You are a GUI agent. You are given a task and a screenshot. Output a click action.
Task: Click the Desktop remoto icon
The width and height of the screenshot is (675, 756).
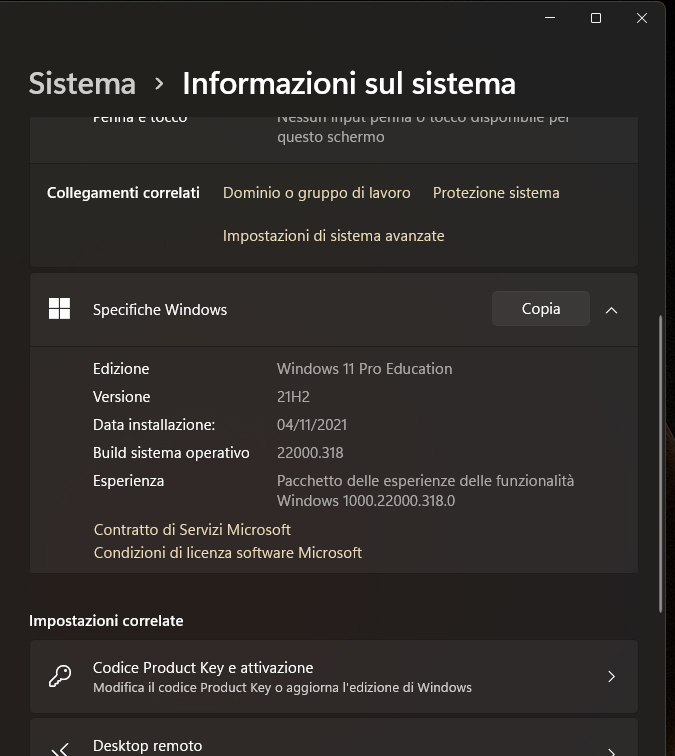(x=60, y=750)
